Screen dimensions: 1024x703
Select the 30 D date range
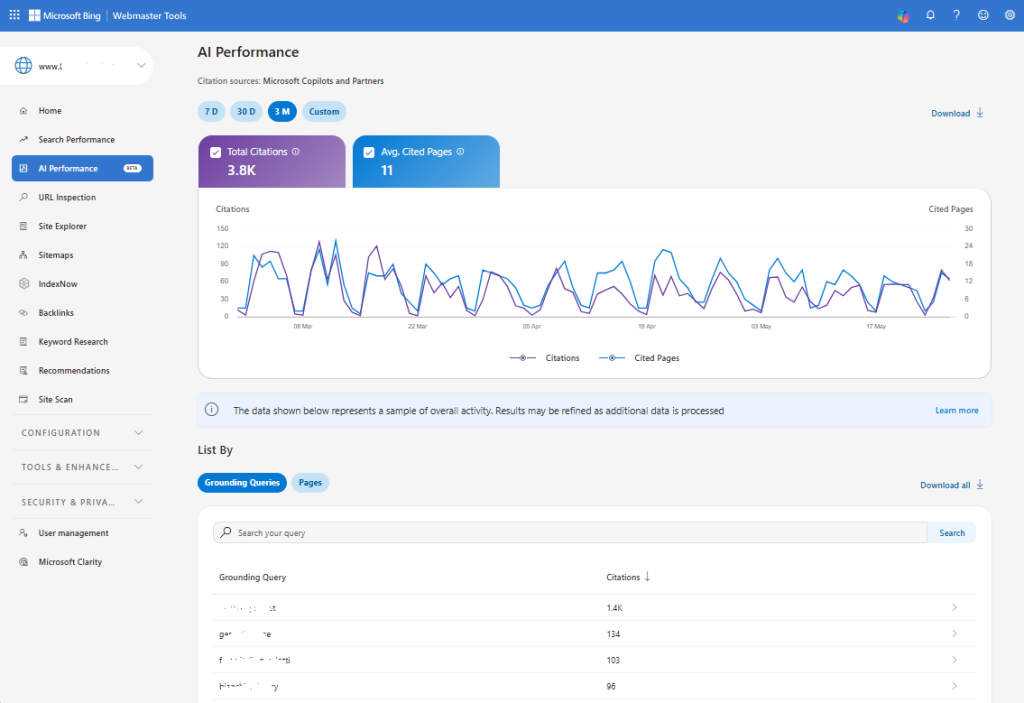[x=246, y=112]
